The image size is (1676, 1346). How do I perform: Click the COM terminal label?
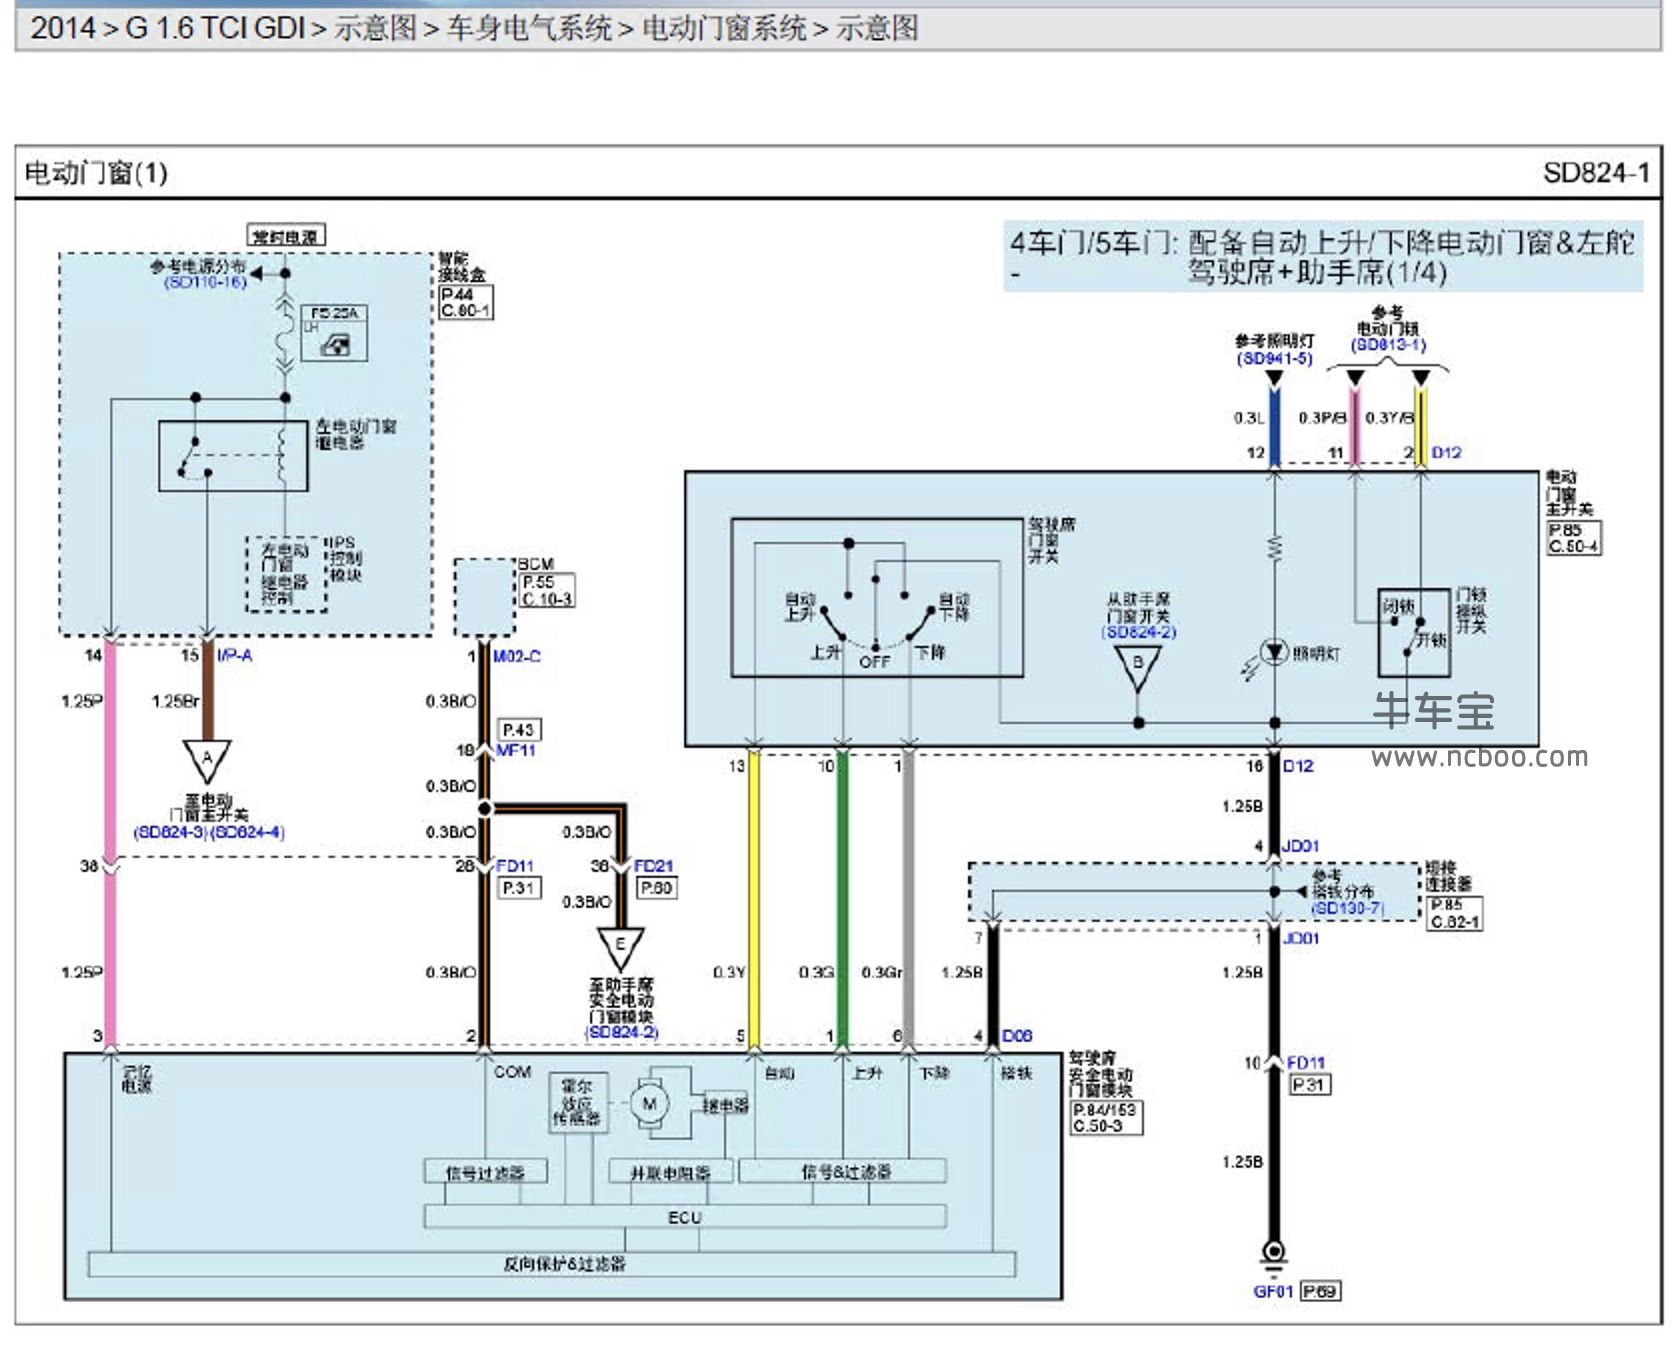(512, 1072)
